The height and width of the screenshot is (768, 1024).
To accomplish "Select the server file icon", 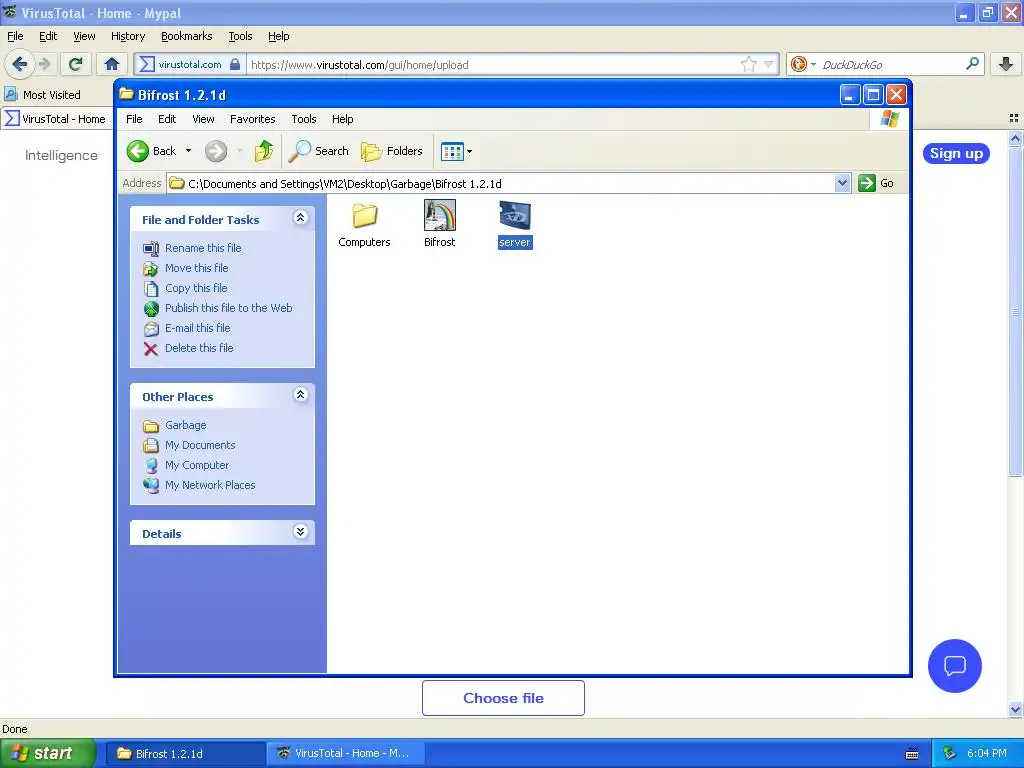I will [515, 224].
